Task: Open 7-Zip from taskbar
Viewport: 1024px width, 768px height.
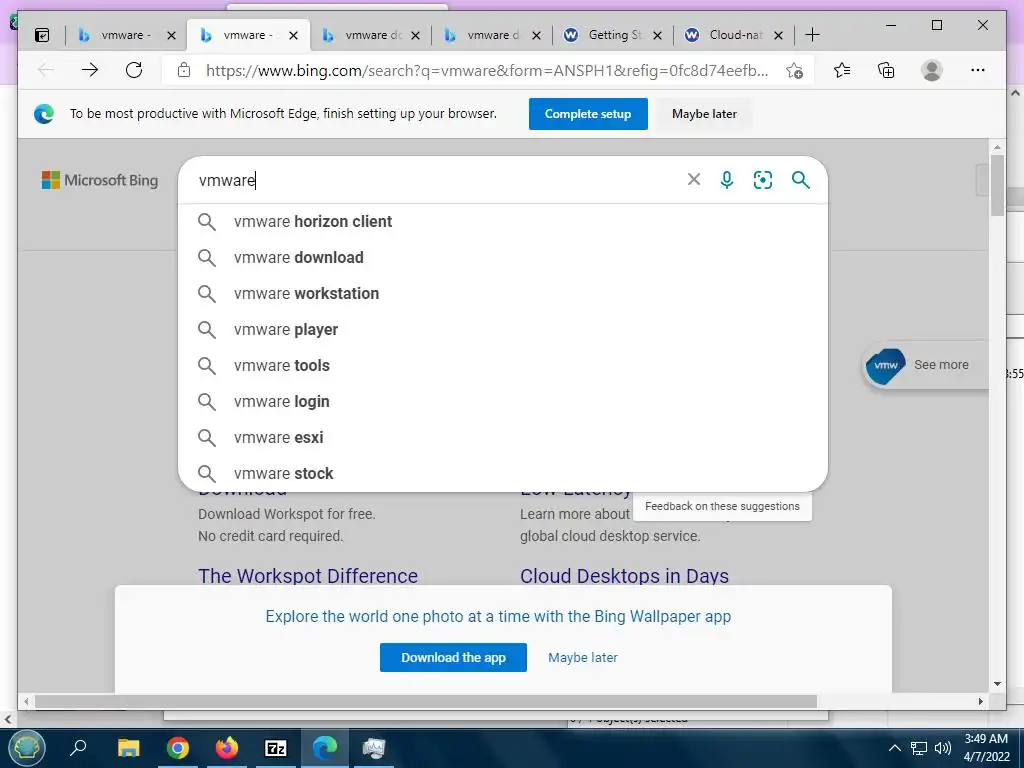Action: [276, 748]
